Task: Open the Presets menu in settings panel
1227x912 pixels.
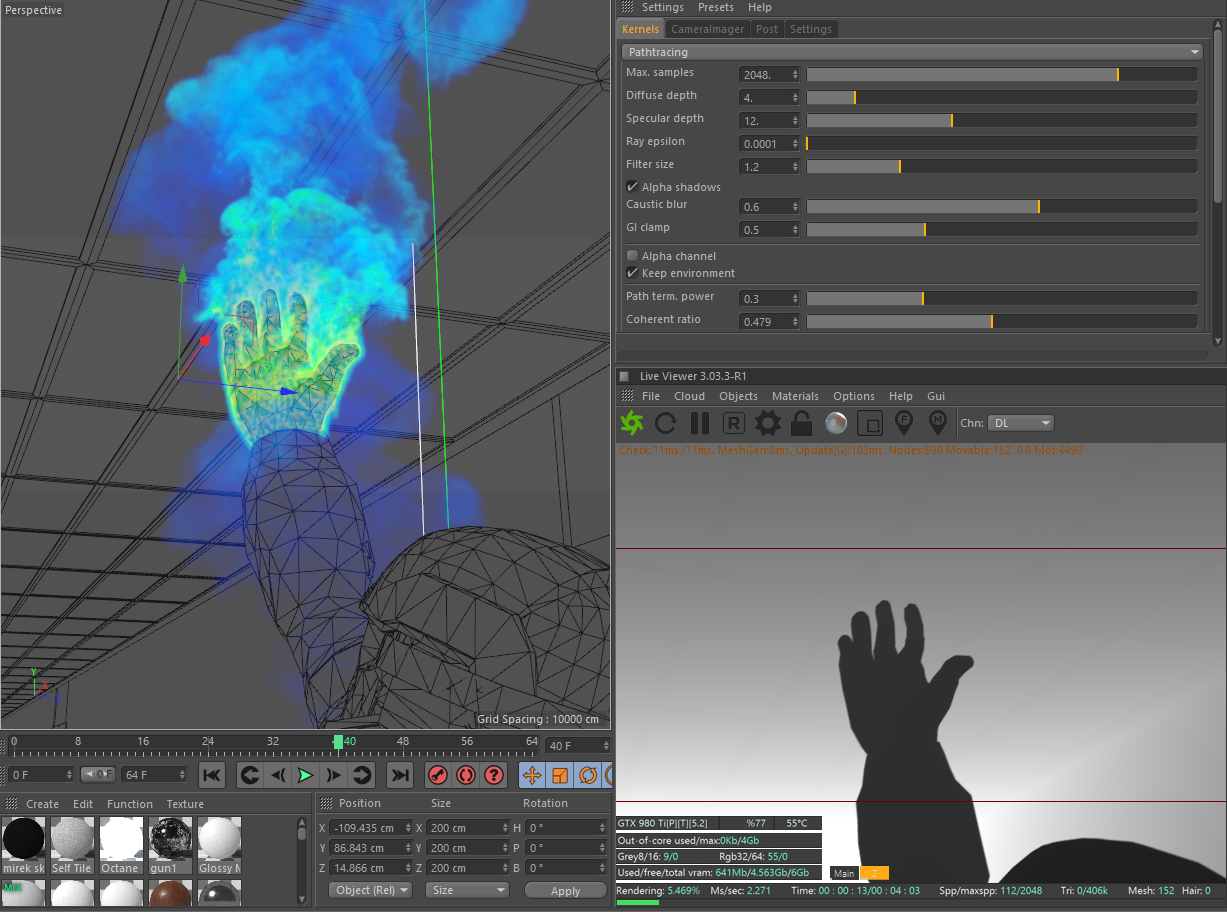Action: click(x=716, y=7)
